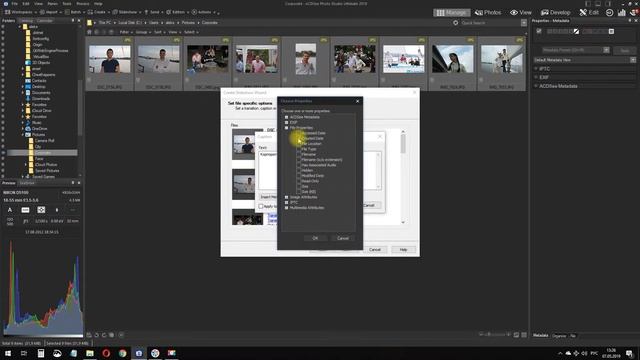Click the rotate right icon in bottom toolbar
The height and width of the screenshot is (360, 640).
104,335
